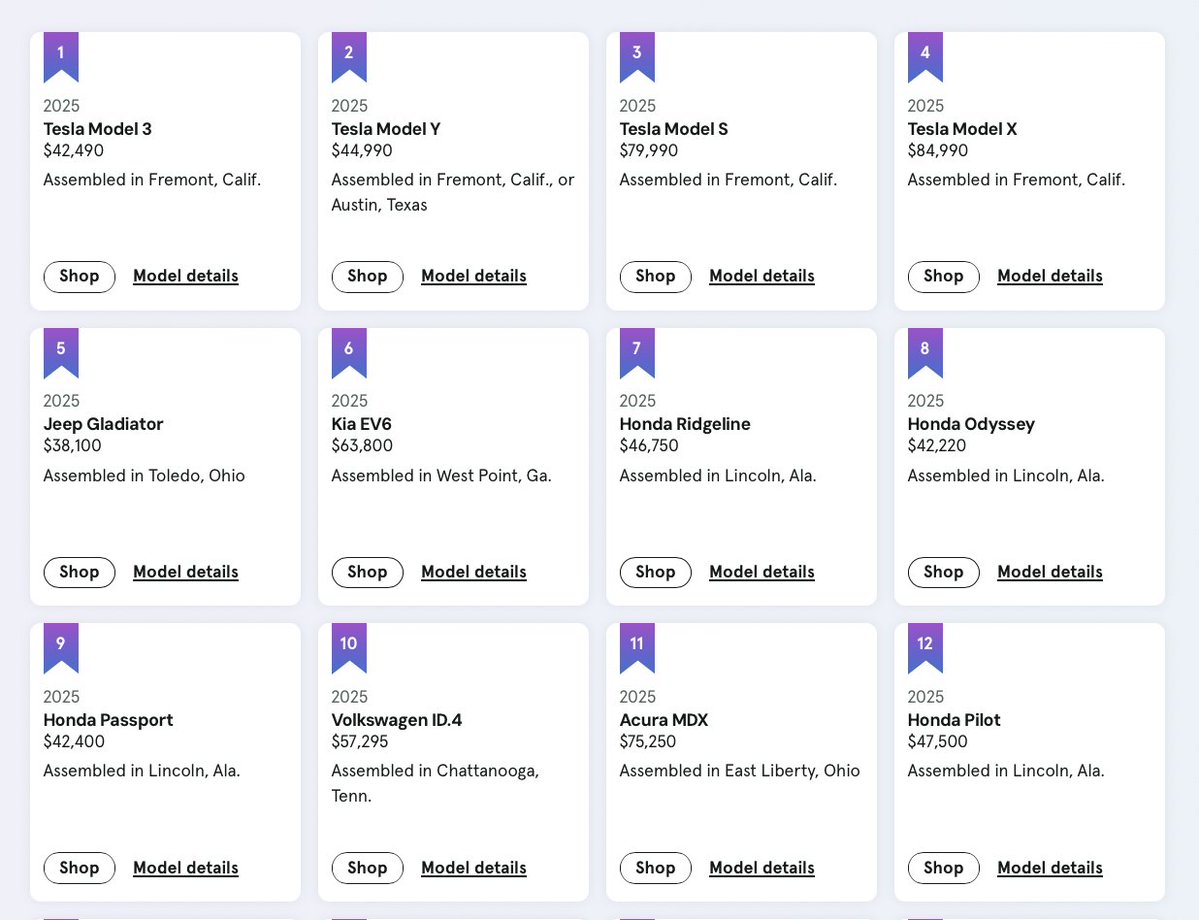Click the rank 7 ribbon badge
Image resolution: width=1199 pixels, height=920 pixels.
click(637, 353)
